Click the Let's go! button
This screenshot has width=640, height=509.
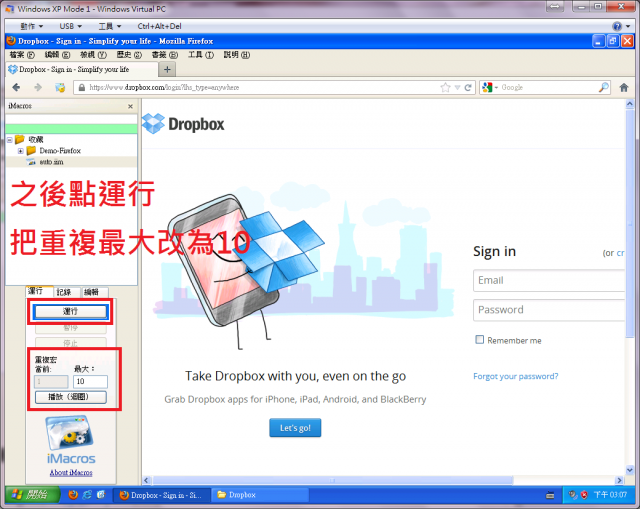pyautogui.click(x=295, y=428)
